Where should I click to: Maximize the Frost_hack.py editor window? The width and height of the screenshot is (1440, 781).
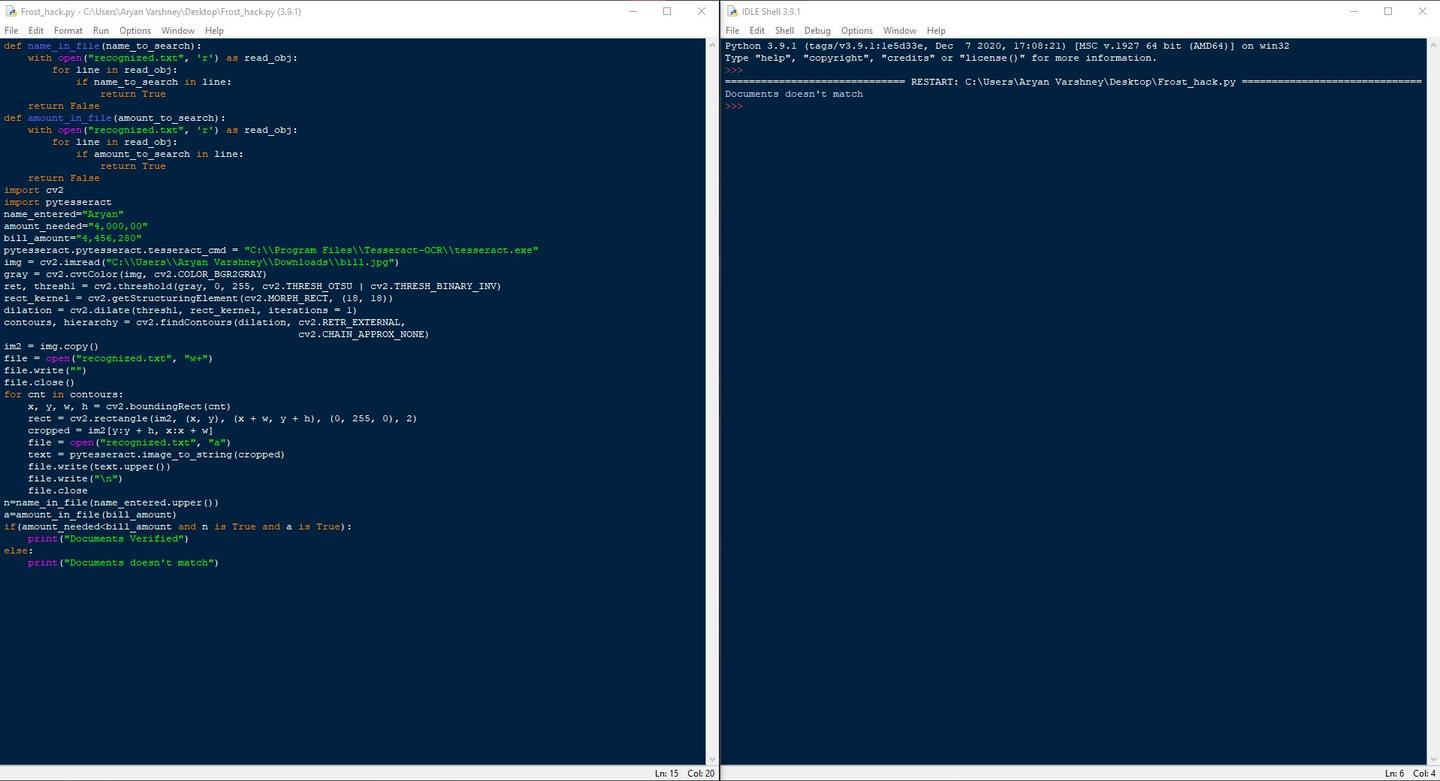[667, 12]
